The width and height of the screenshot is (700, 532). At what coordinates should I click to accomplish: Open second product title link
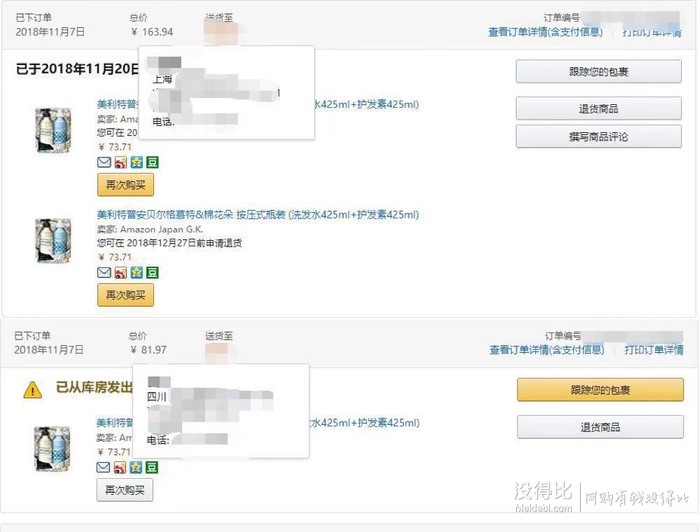(258, 215)
